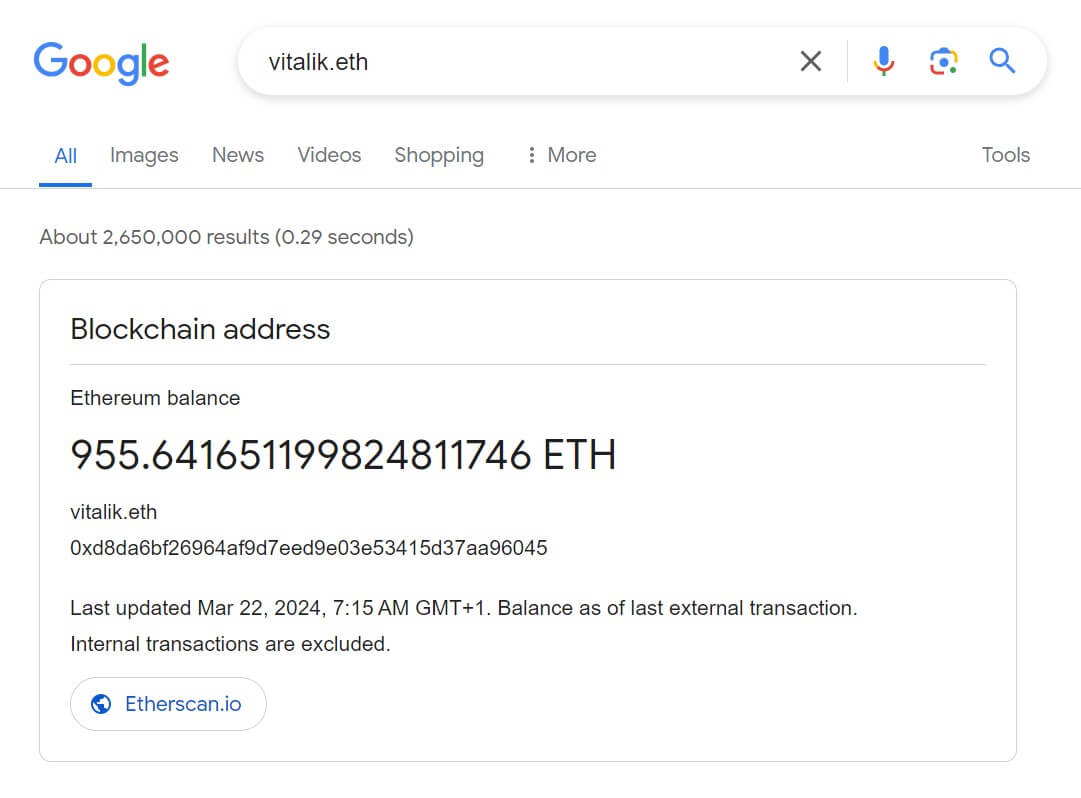
Task: Click the globe icon on the Etherscan button
Action: coord(100,704)
